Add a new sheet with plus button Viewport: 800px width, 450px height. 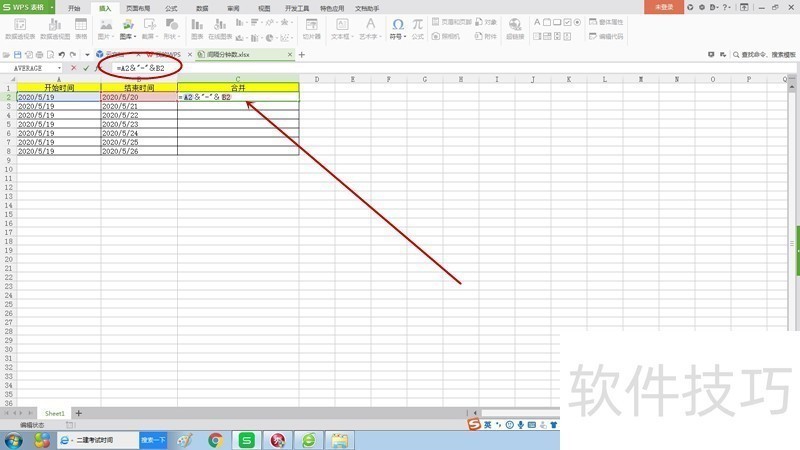click(x=79, y=413)
